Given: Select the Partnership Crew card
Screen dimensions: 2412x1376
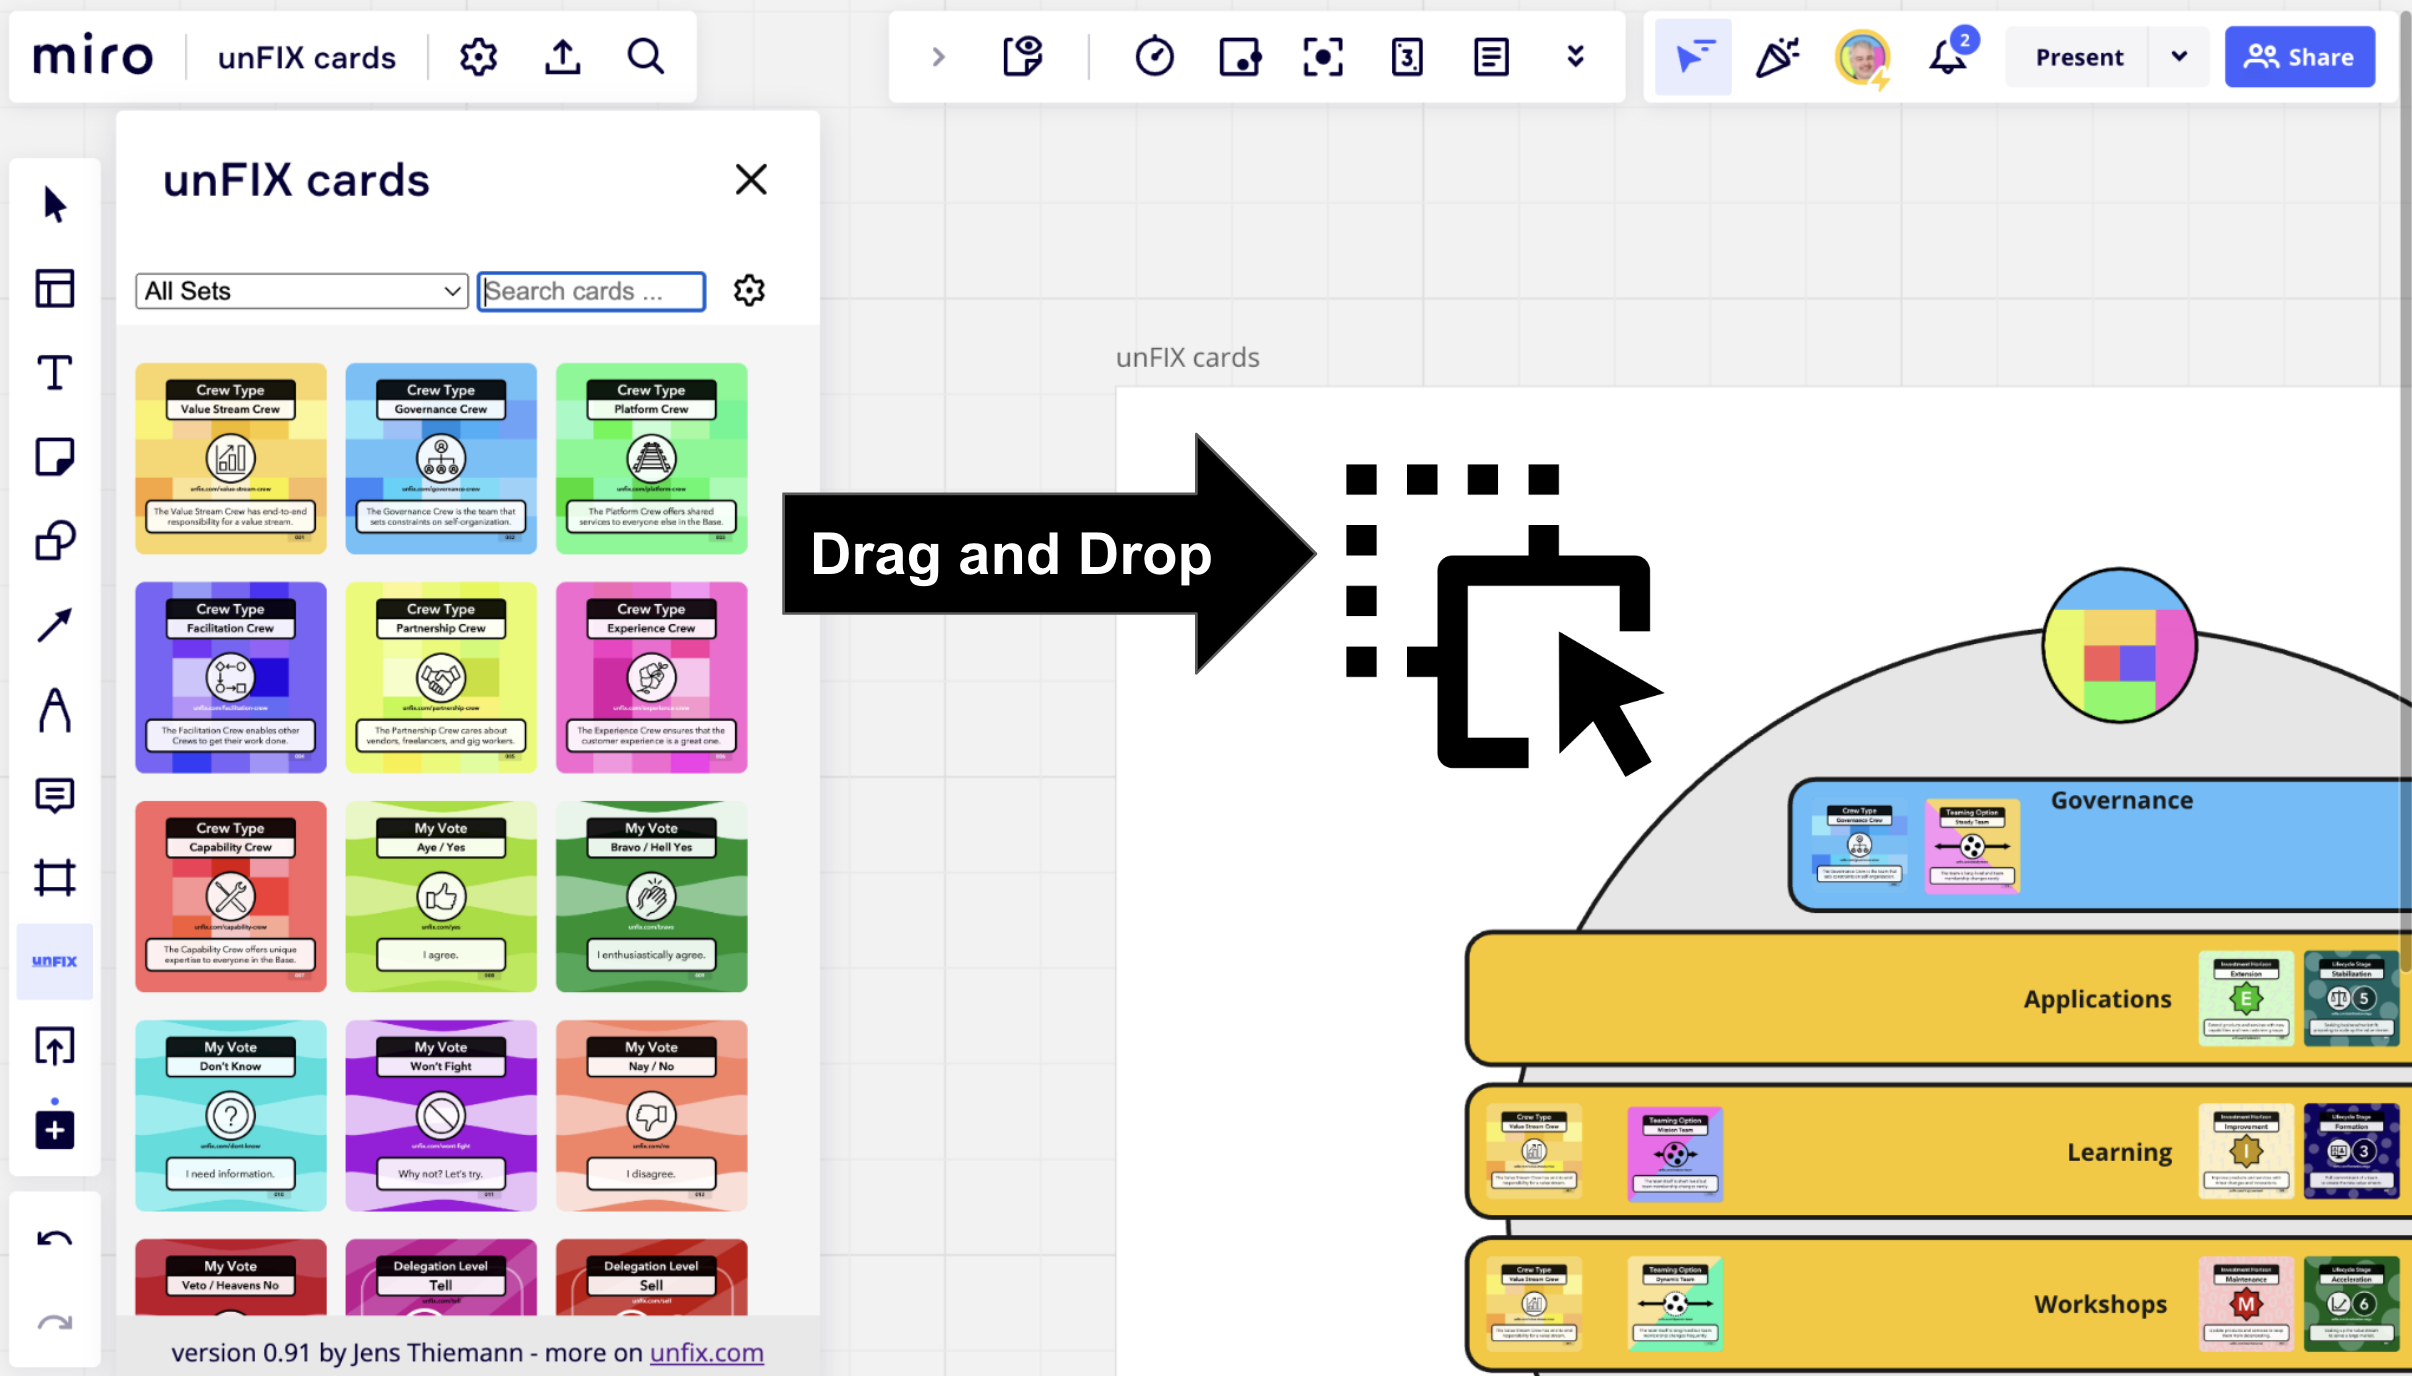Looking at the screenshot, I should point(441,678).
